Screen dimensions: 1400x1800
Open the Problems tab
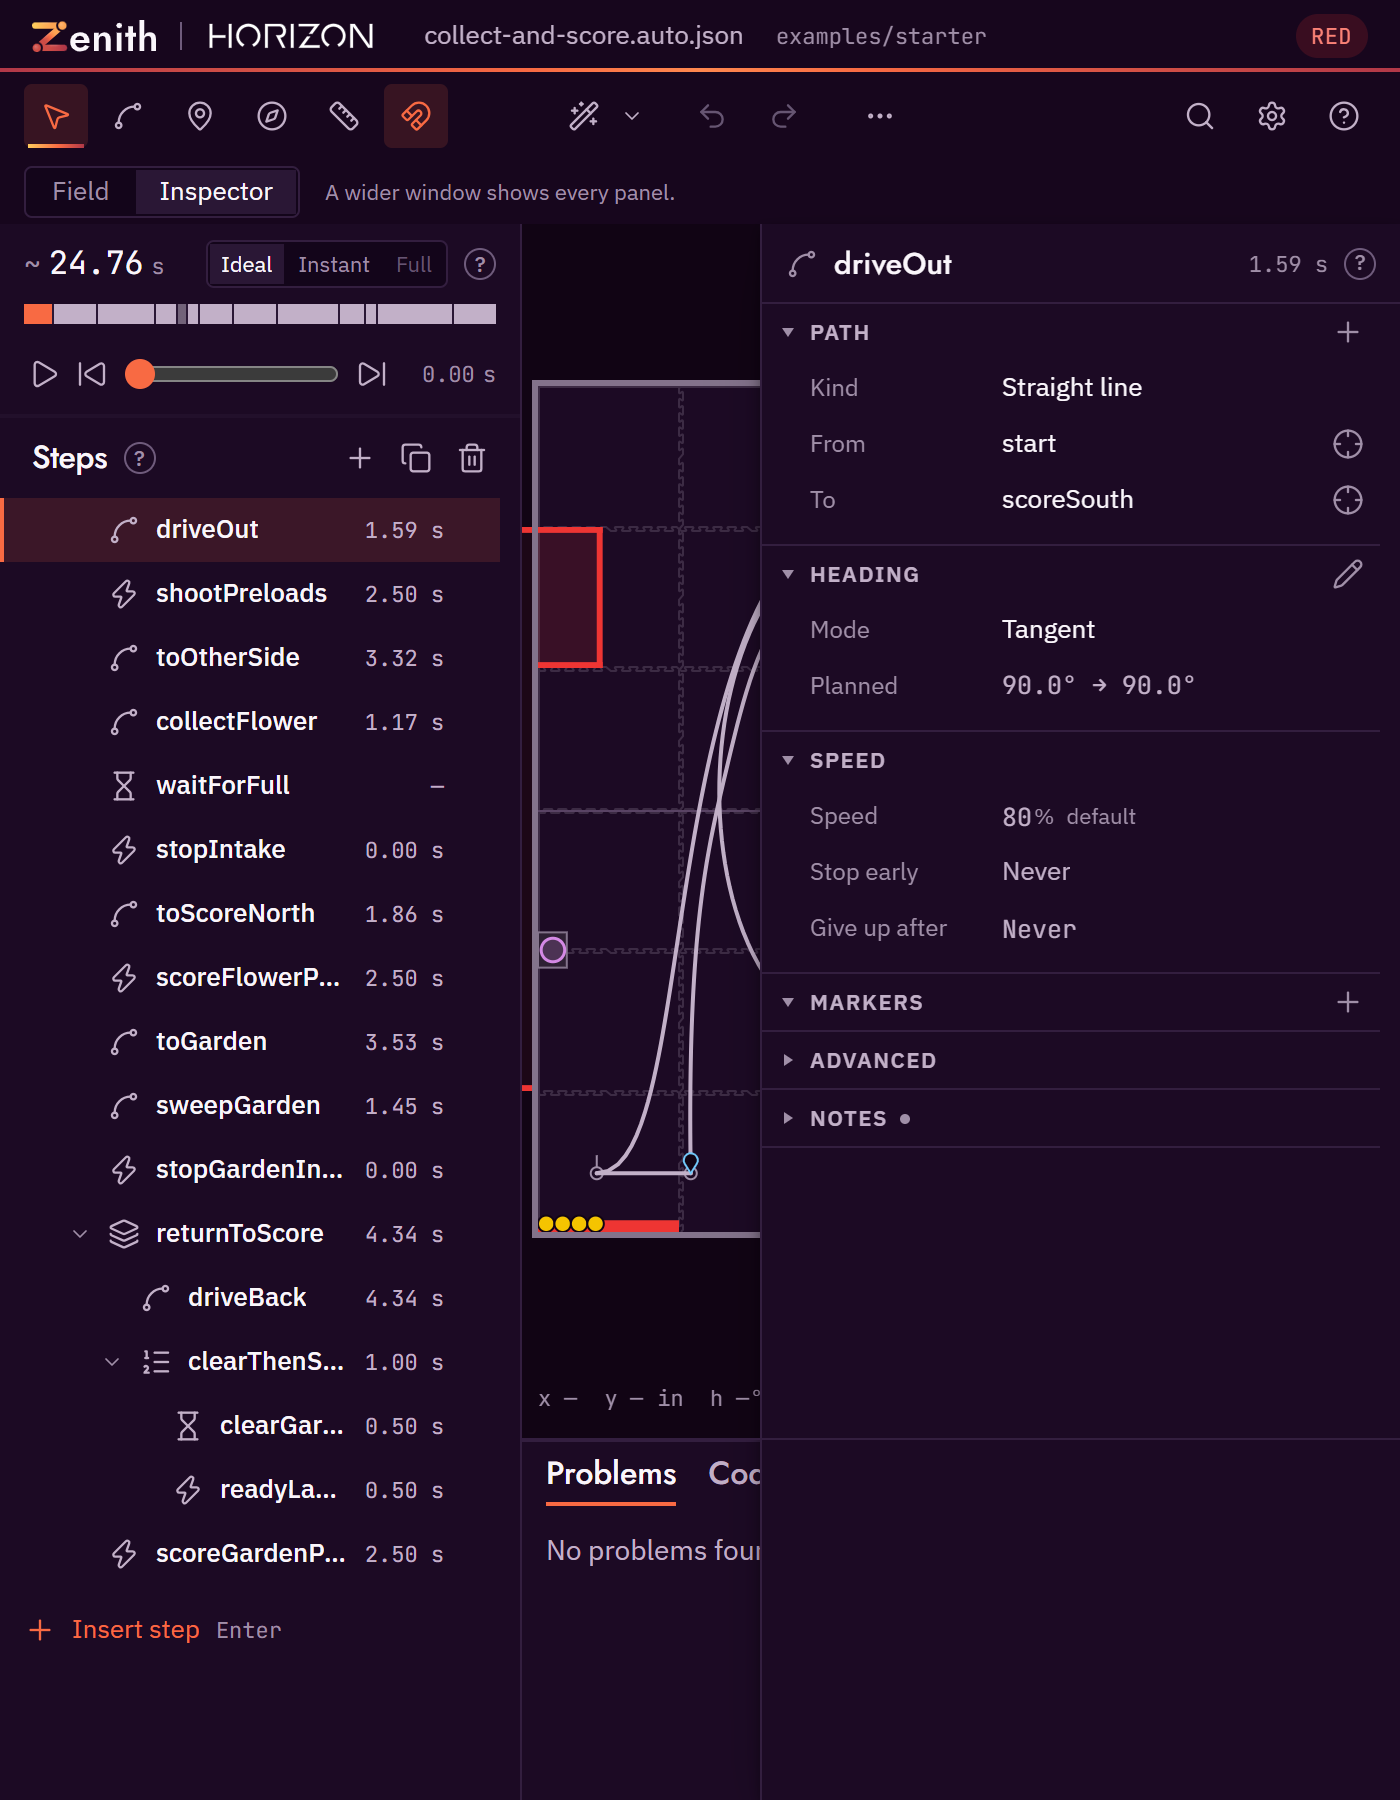[611, 1474]
